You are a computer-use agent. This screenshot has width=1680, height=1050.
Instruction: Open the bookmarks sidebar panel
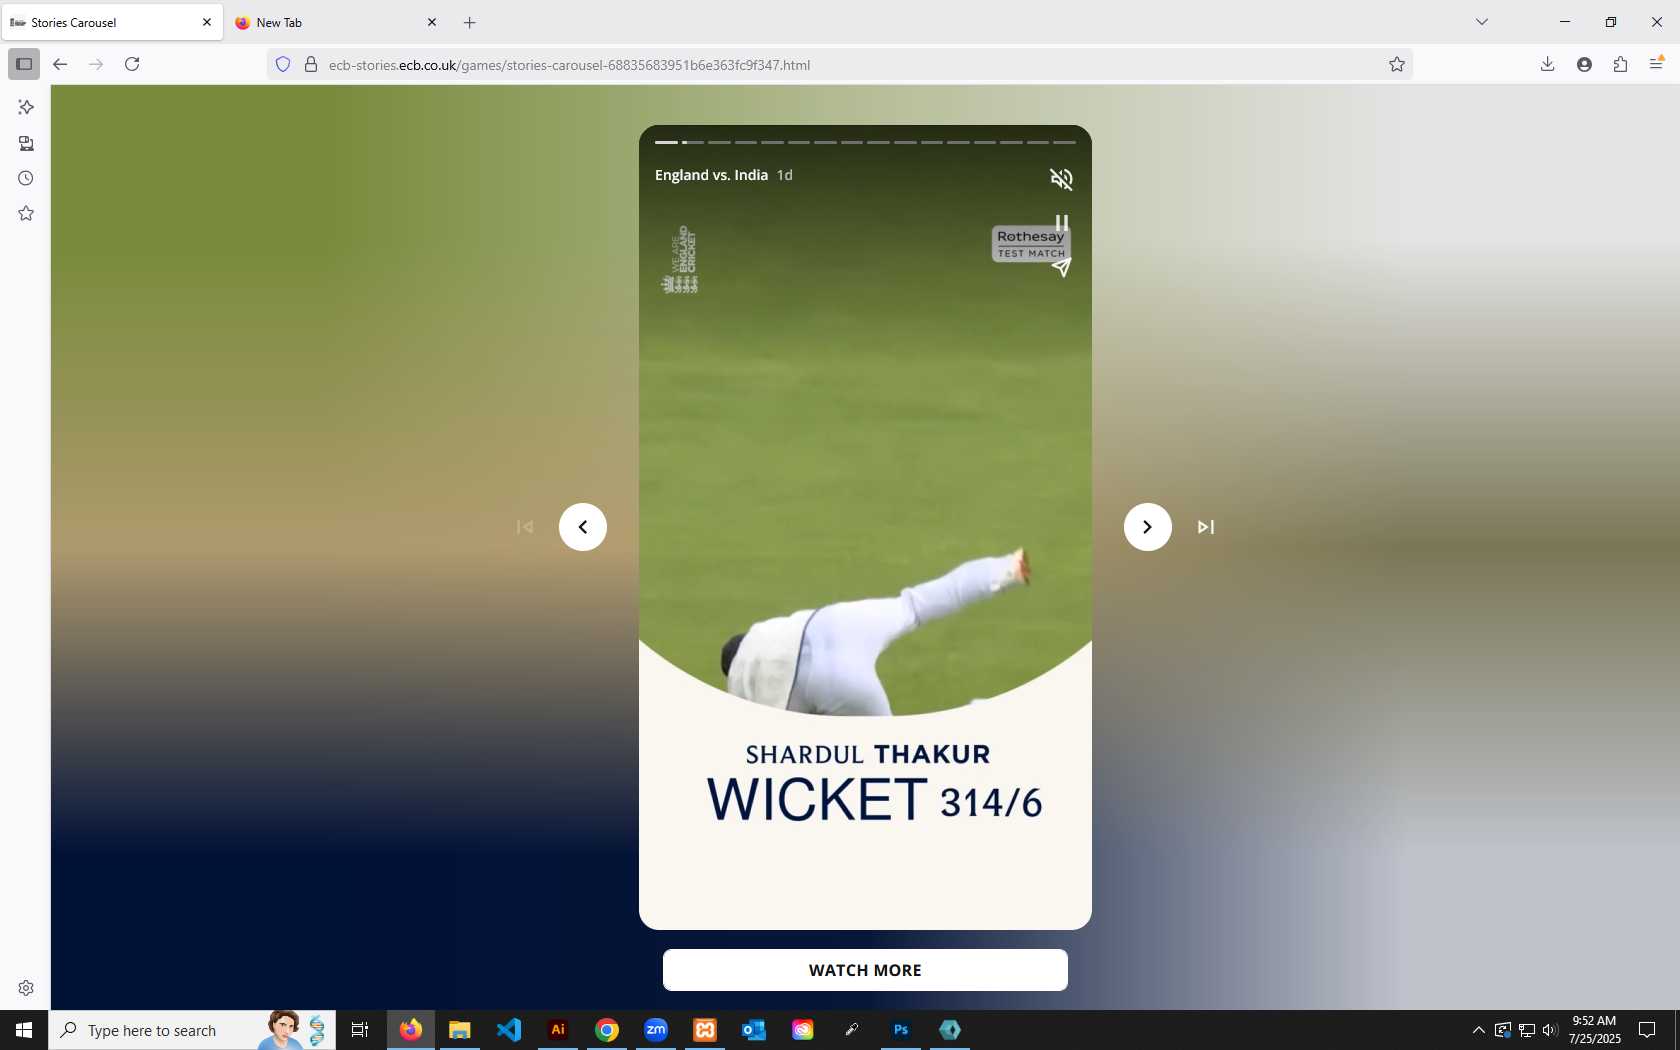point(26,213)
